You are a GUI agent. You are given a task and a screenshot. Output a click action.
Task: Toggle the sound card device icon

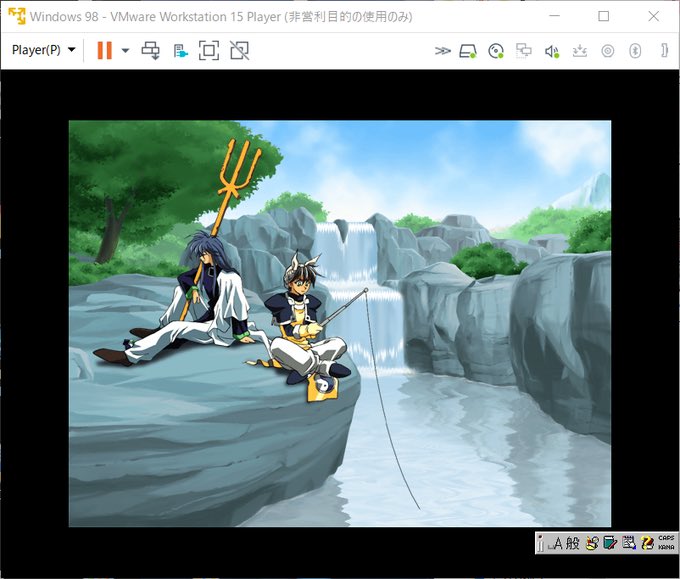552,52
